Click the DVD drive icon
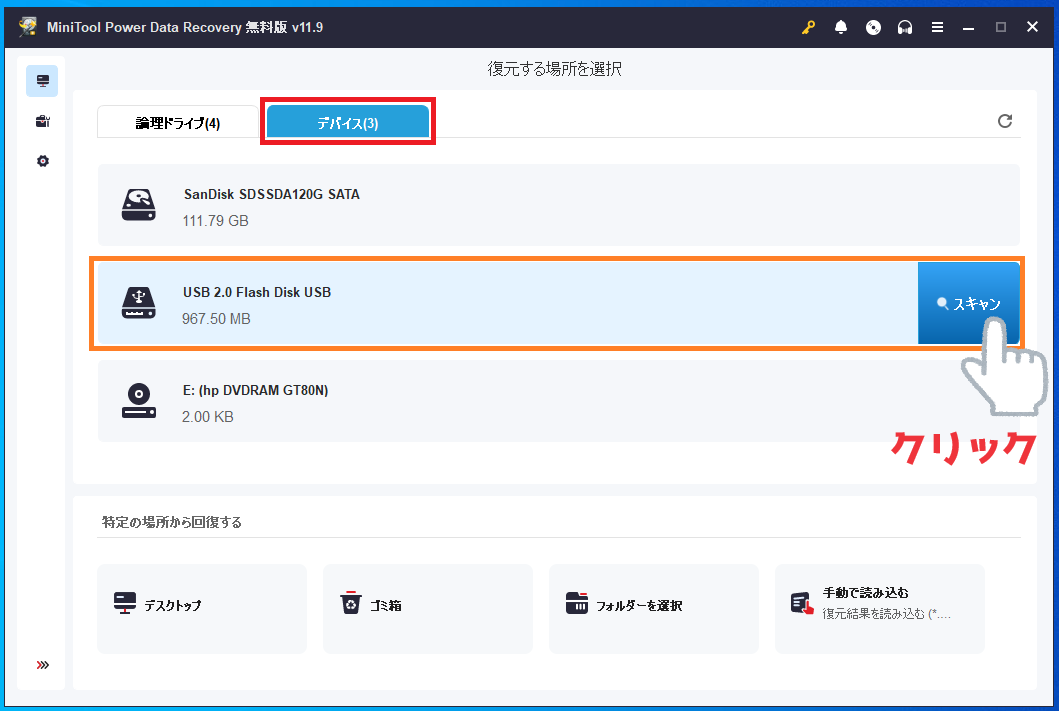 [138, 401]
